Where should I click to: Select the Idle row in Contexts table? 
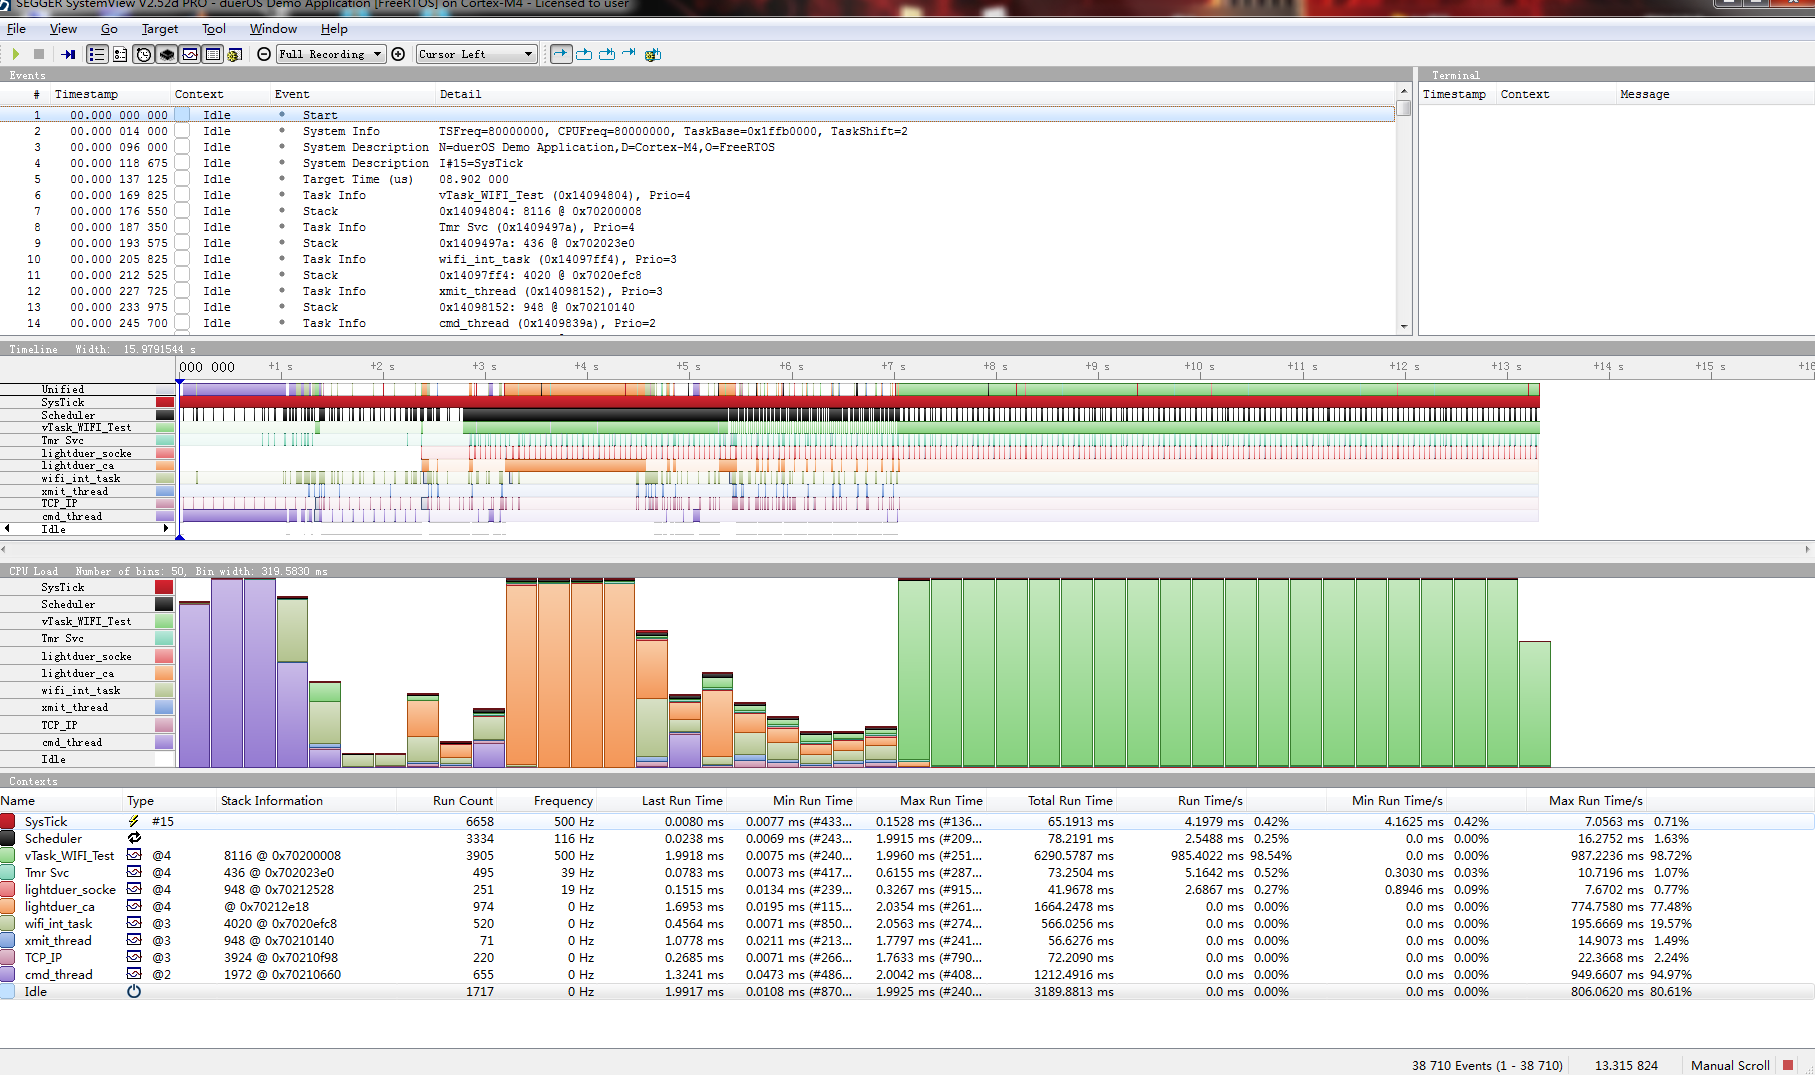point(907,991)
